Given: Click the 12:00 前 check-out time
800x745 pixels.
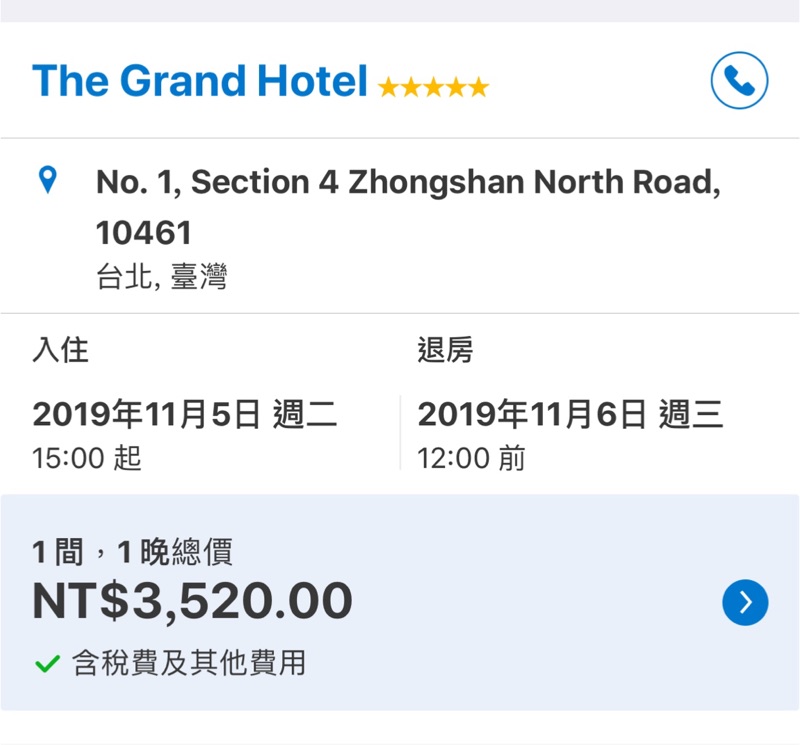Looking at the screenshot, I should pos(471,459).
